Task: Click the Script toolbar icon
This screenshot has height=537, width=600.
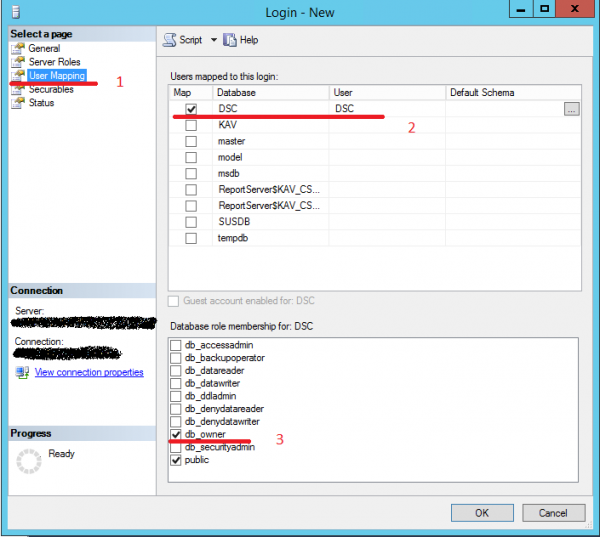Action: [x=170, y=40]
